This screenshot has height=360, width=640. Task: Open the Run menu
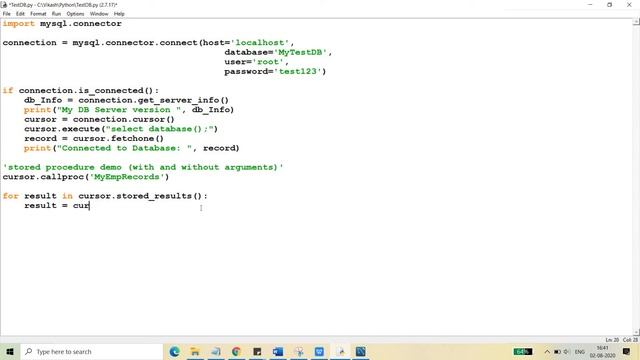pos(56,14)
